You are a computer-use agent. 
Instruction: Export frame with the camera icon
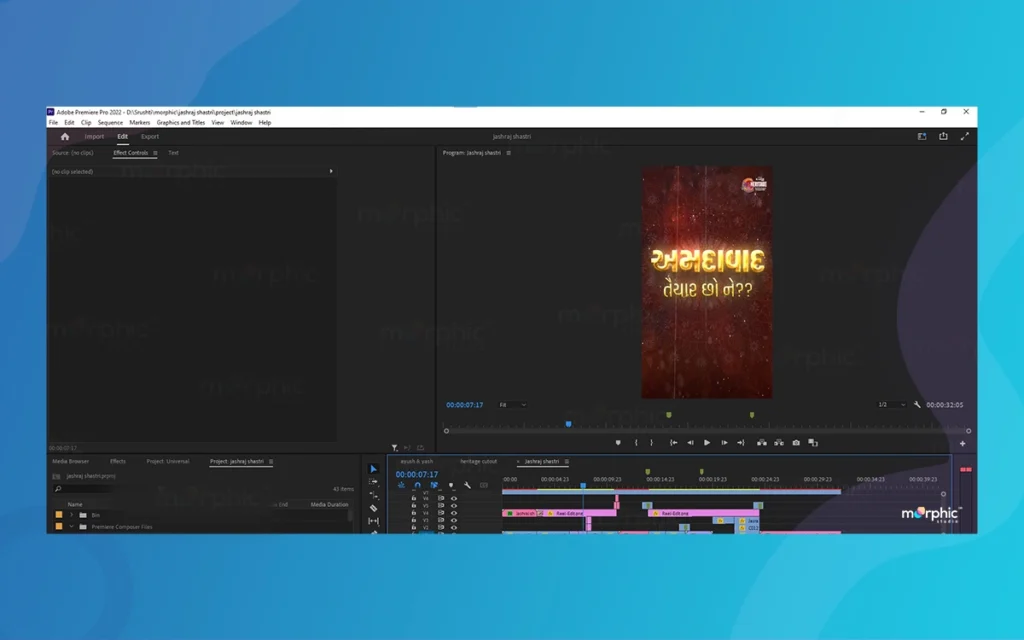(x=796, y=443)
